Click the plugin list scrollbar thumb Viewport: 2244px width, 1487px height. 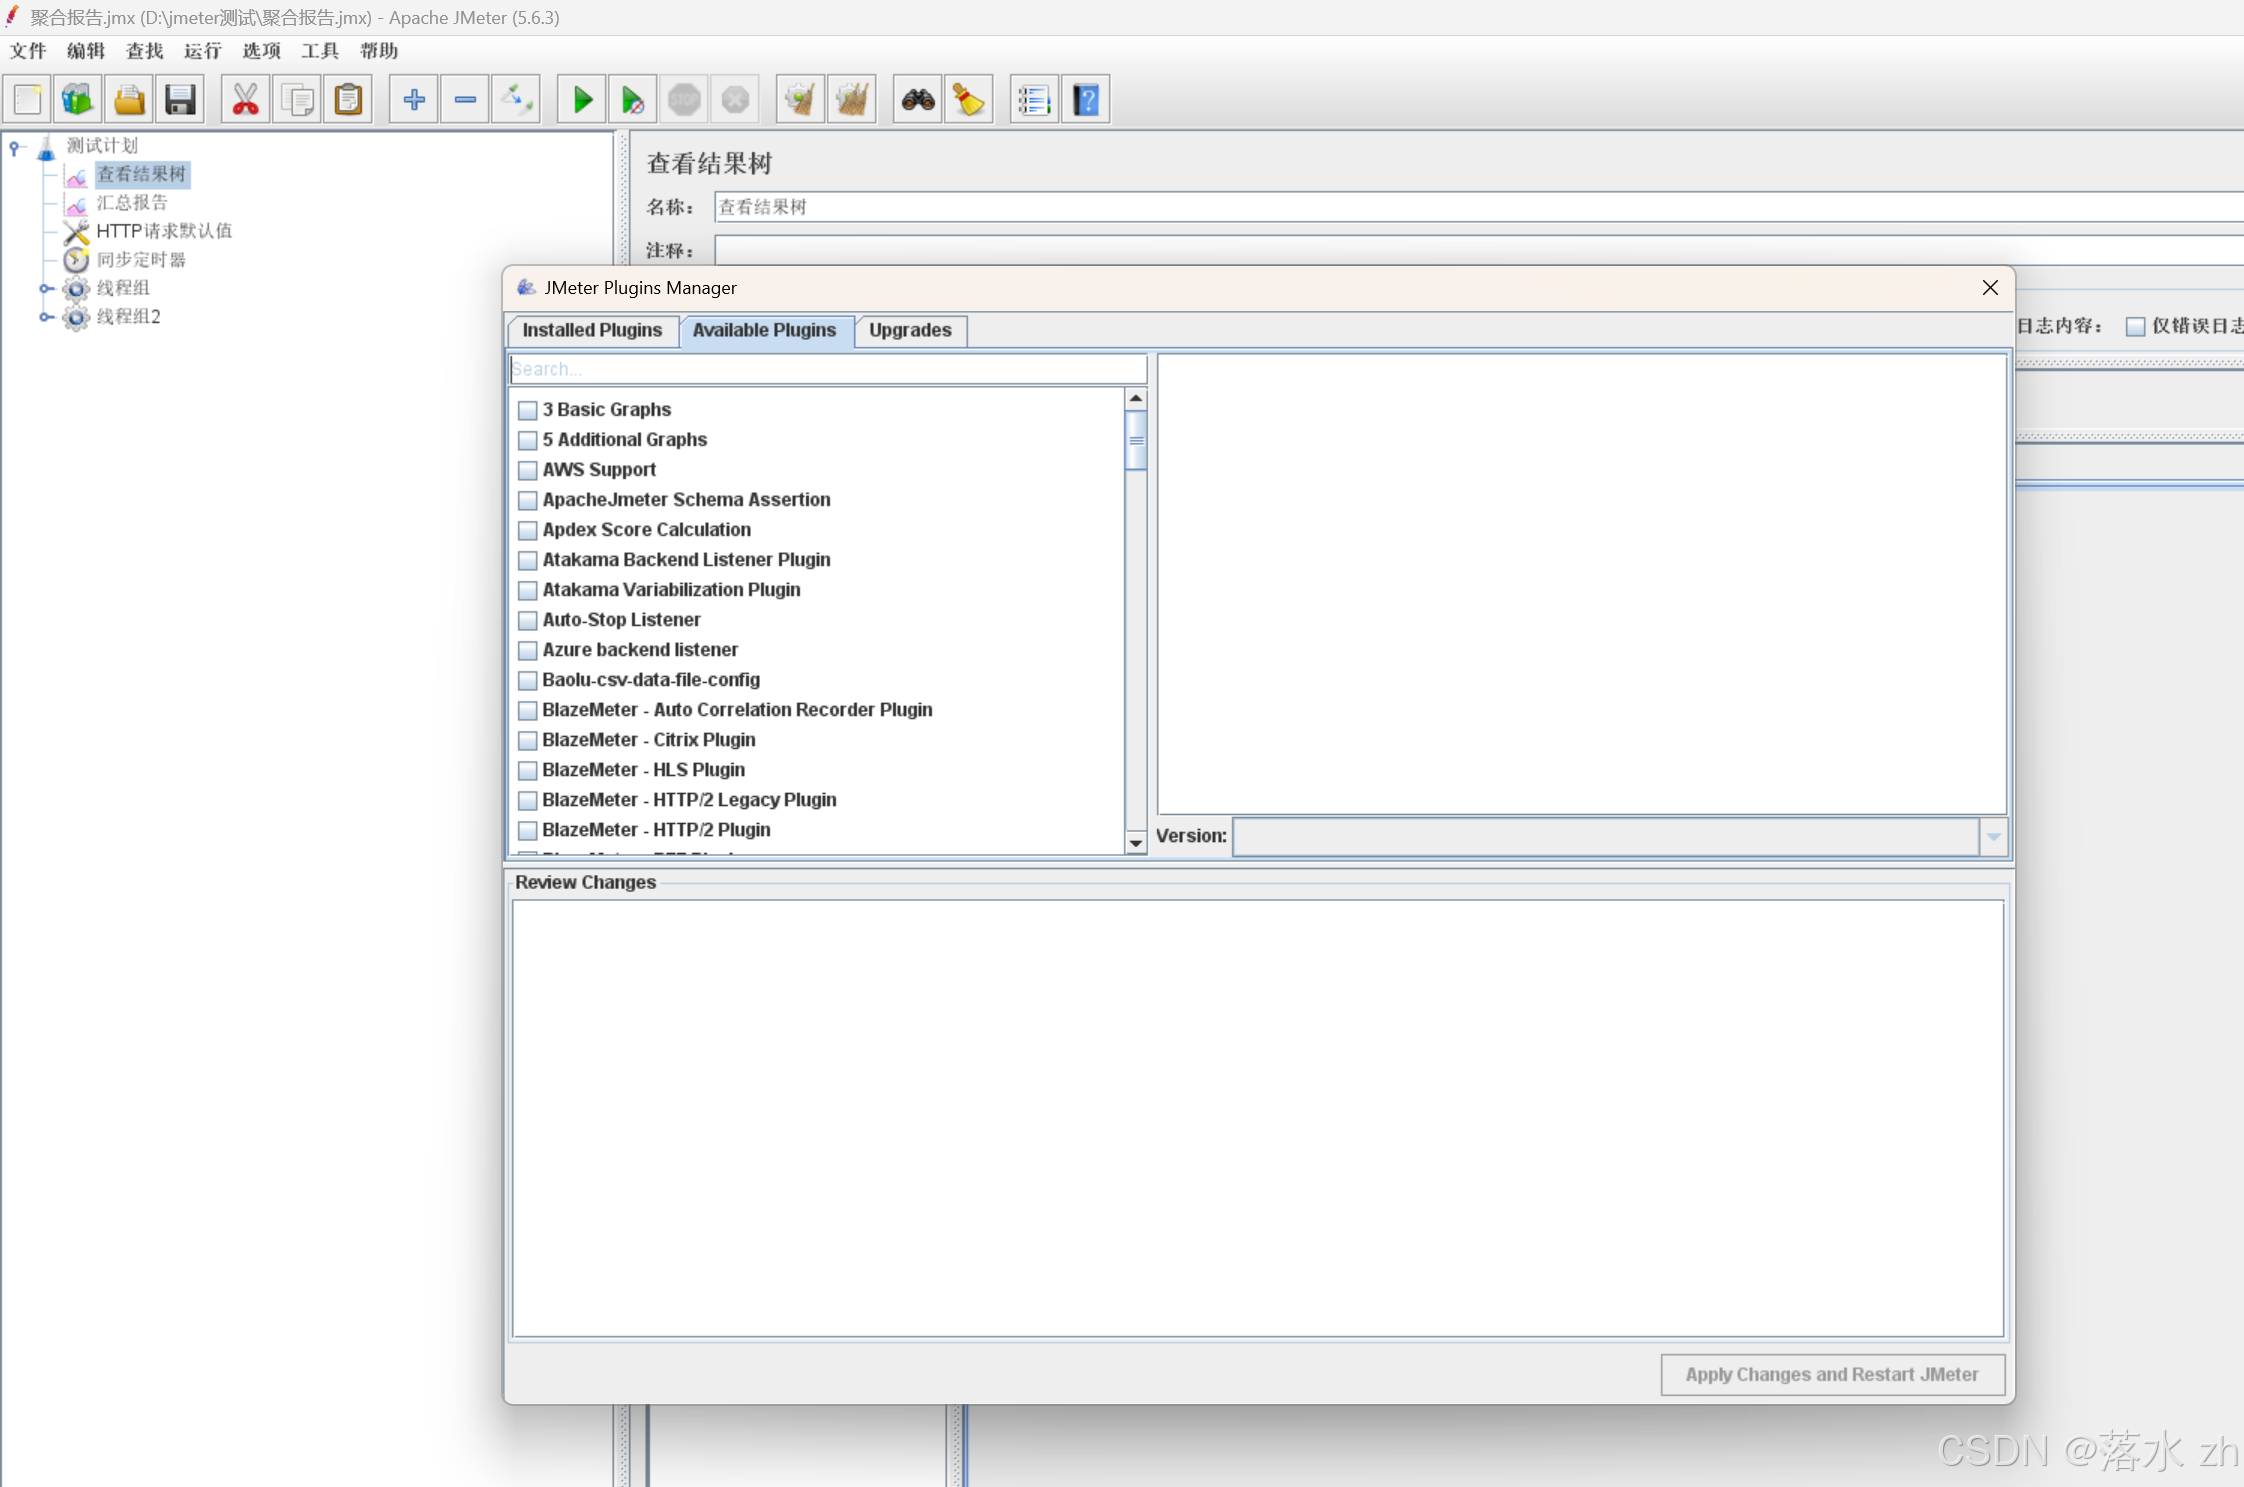click(x=1136, y=440)
